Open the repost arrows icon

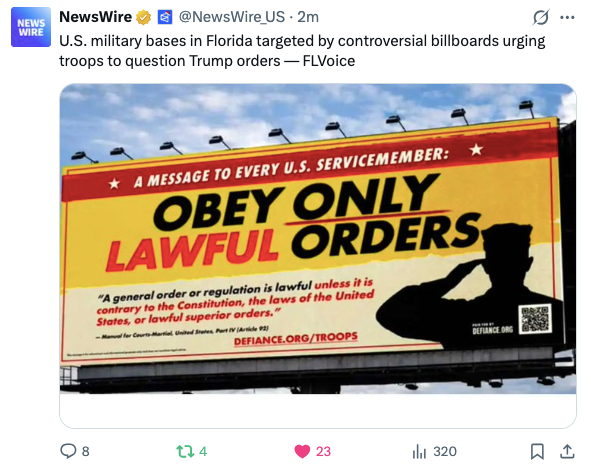point(185,451)
